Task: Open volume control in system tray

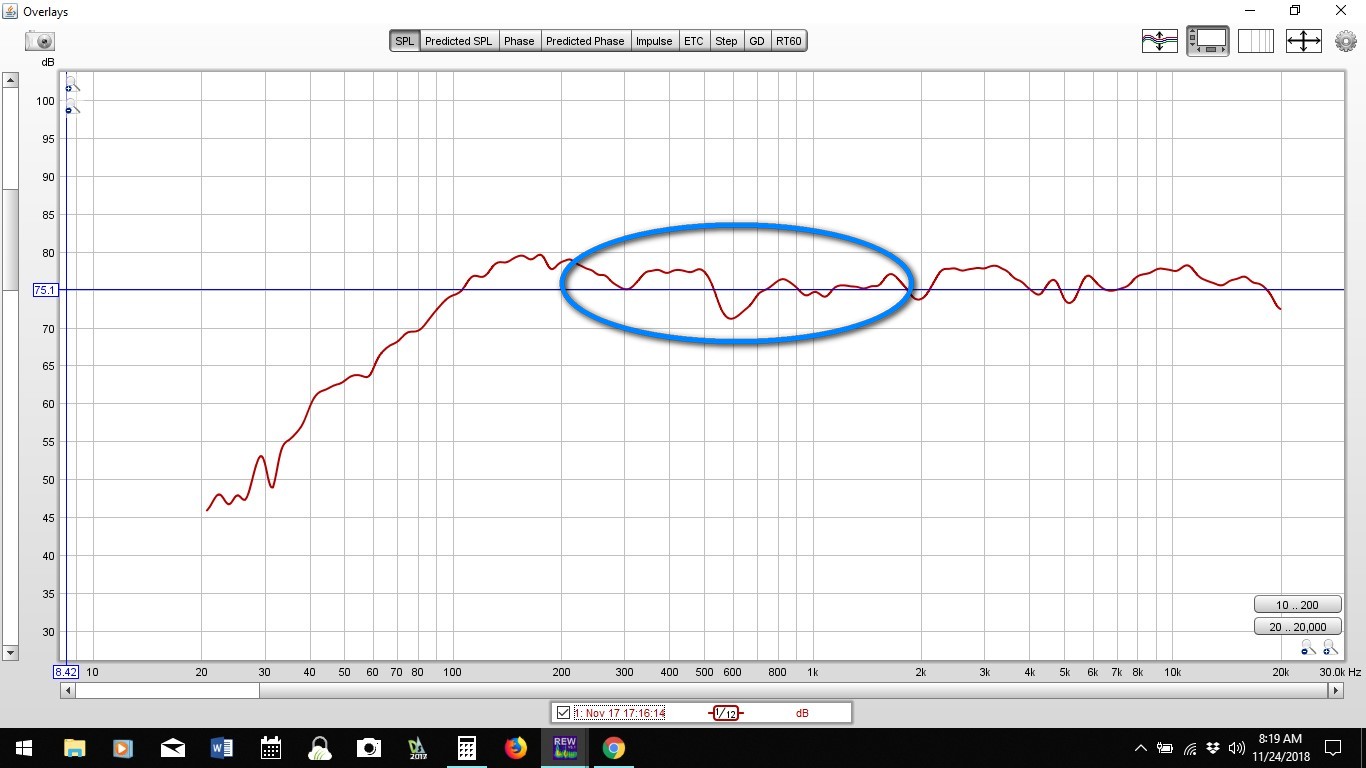Action: tap(1236, 748)
